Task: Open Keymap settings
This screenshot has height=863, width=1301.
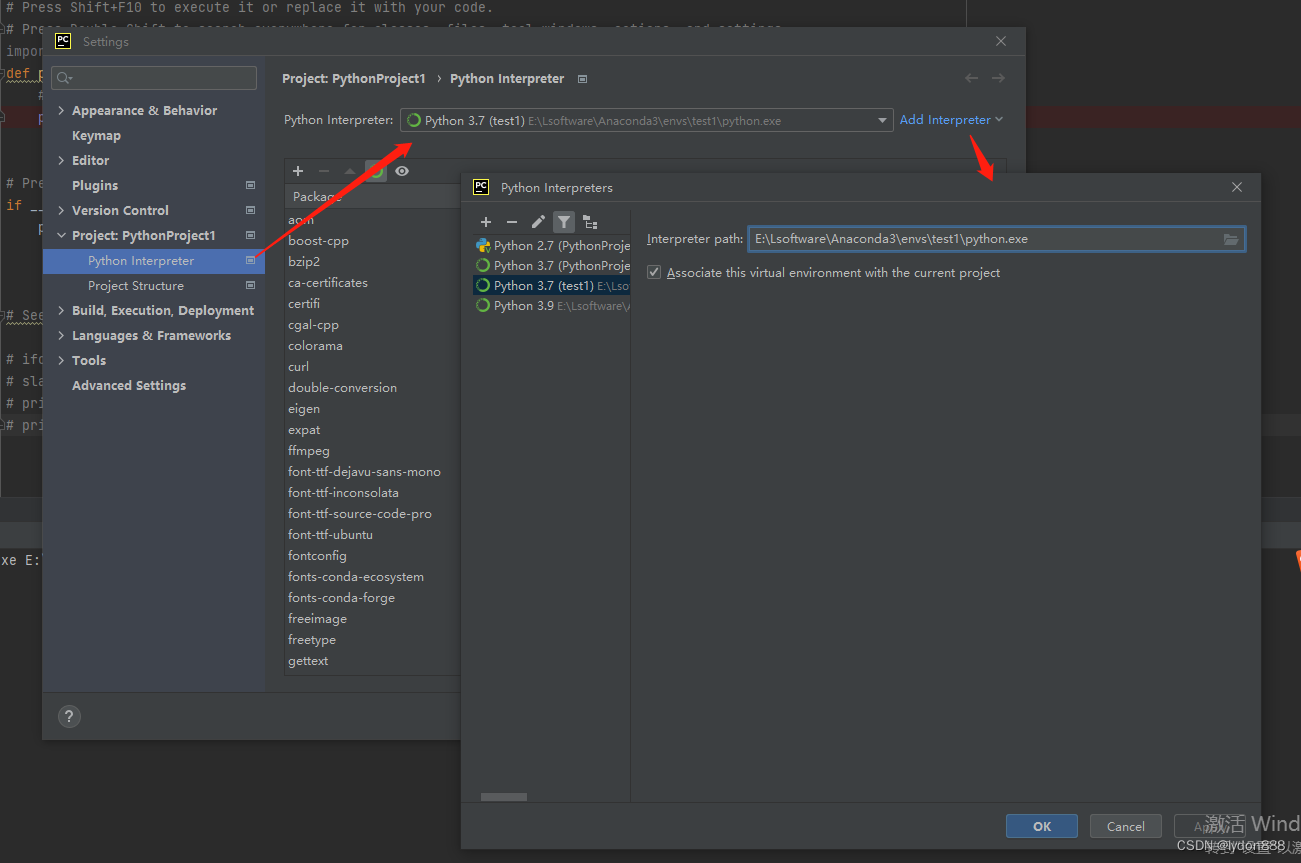Action: [x=96, y=135]
